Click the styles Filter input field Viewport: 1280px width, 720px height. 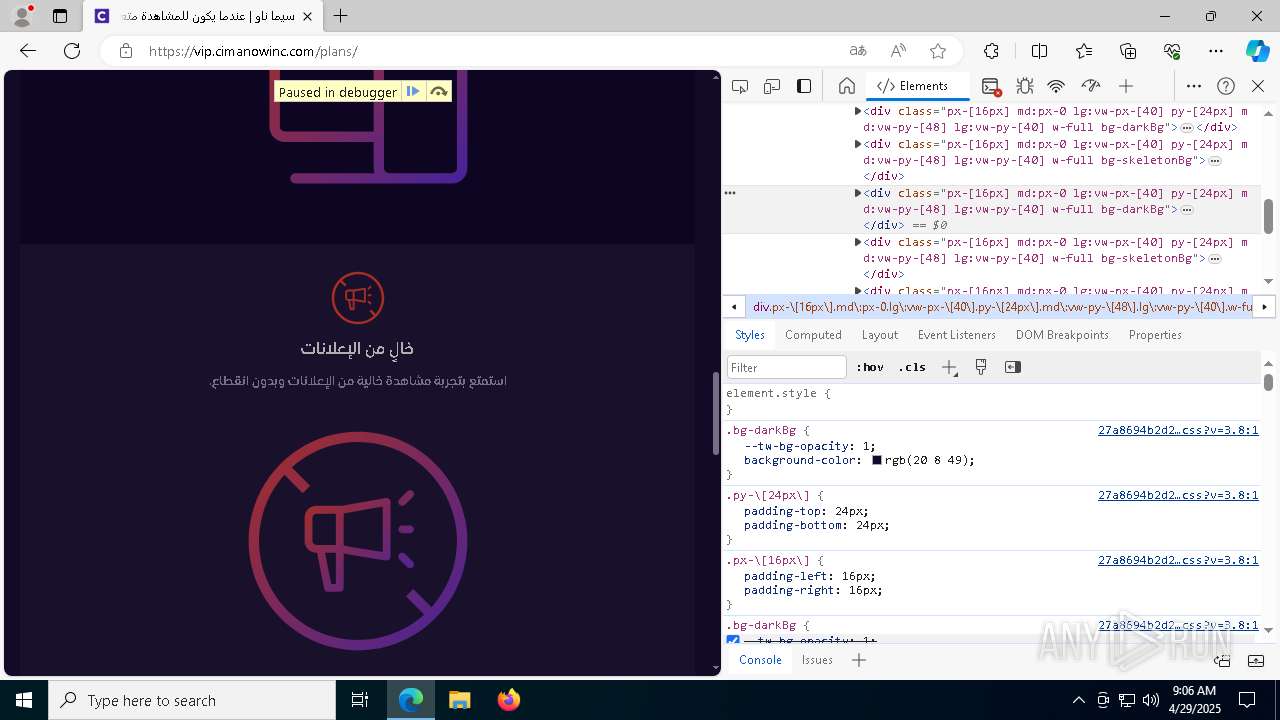click(x=787, y=367)
